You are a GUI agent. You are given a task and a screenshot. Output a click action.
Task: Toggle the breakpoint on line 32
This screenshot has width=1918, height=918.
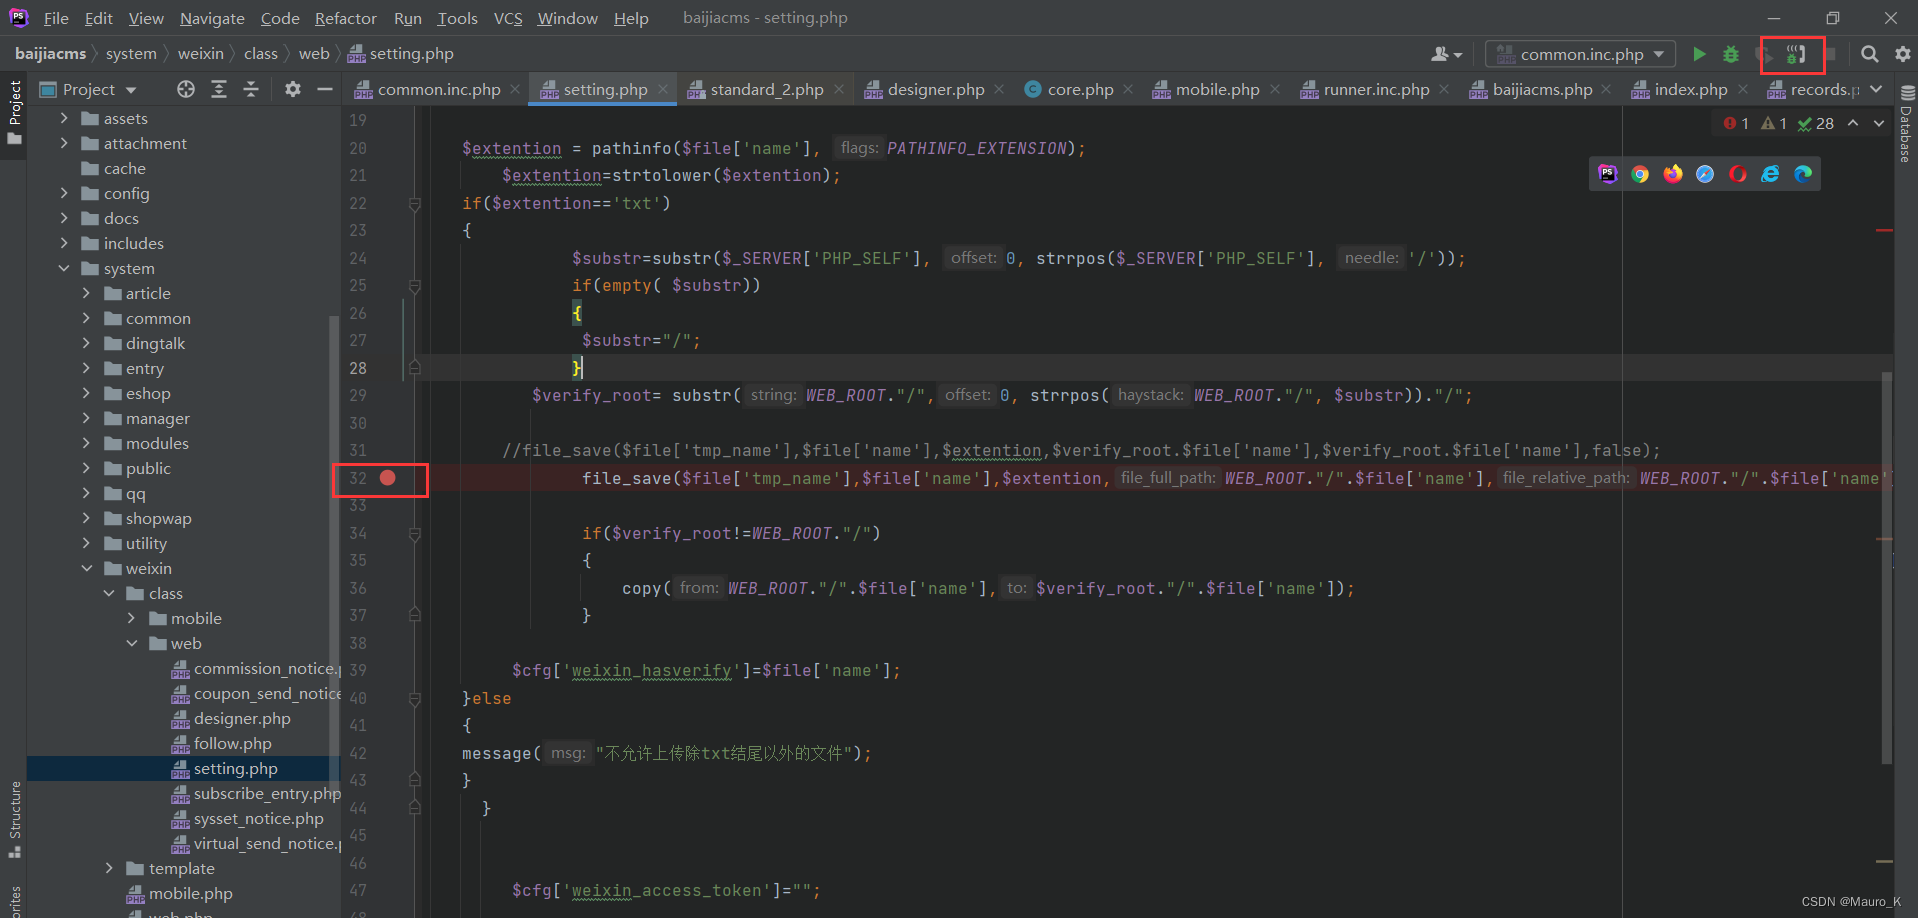pyautogui.click(x=388, y=478)
